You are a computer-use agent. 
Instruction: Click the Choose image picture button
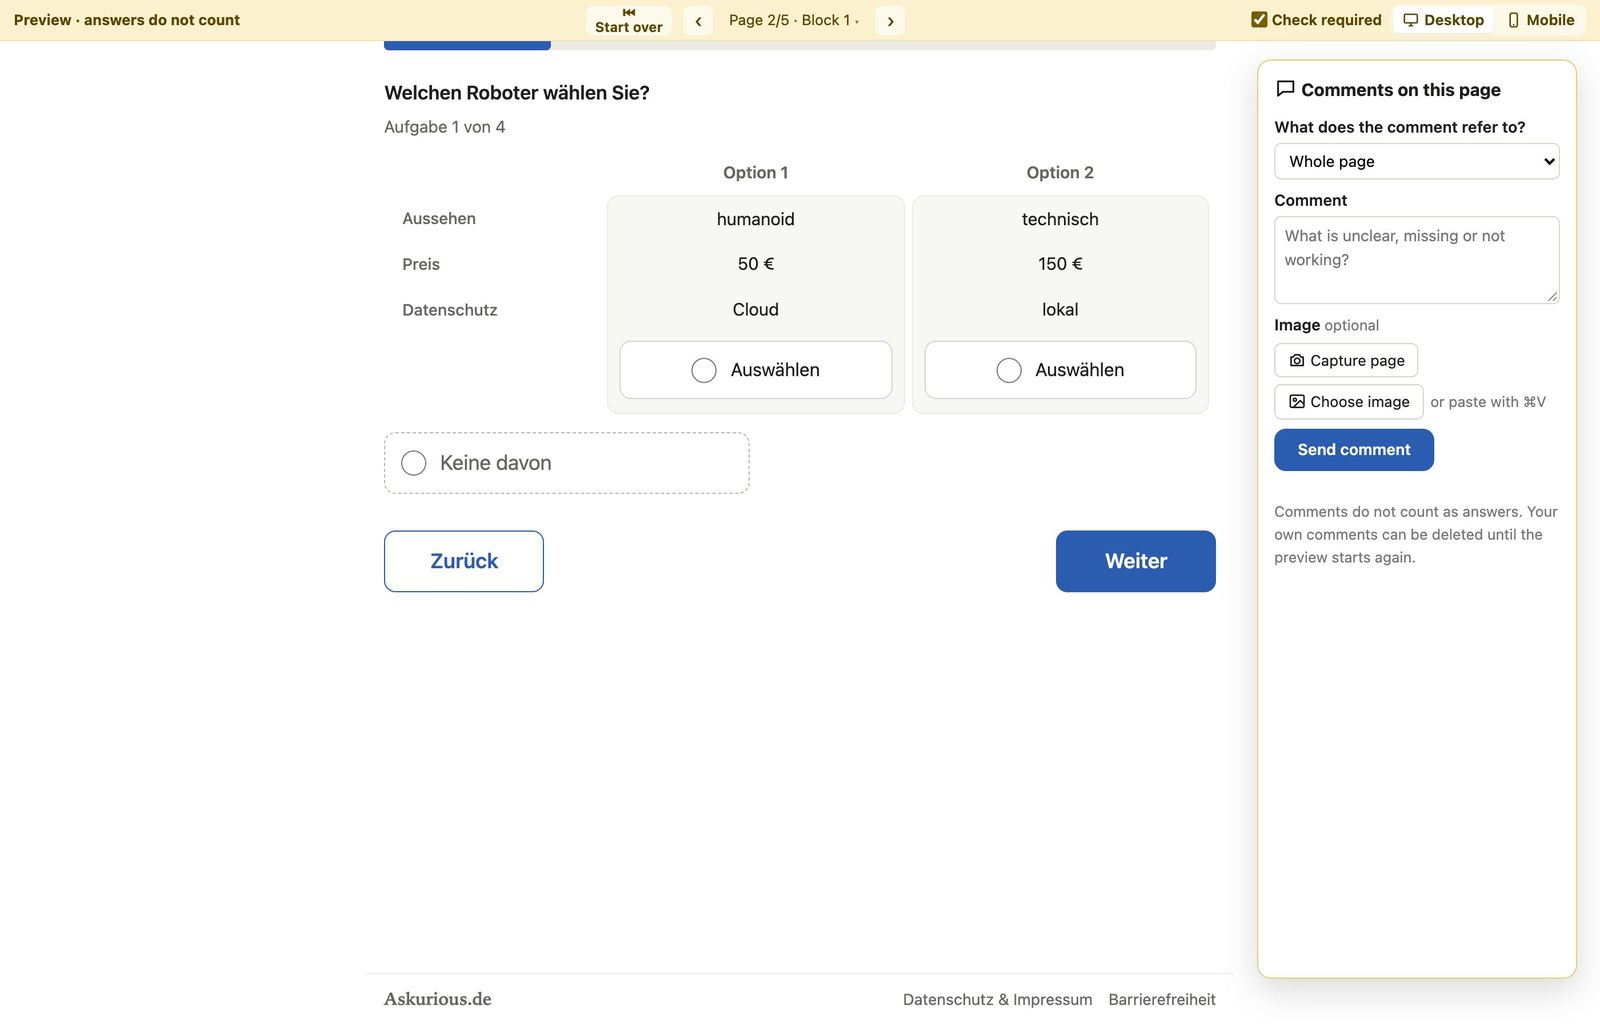(x=1348, y=402)
